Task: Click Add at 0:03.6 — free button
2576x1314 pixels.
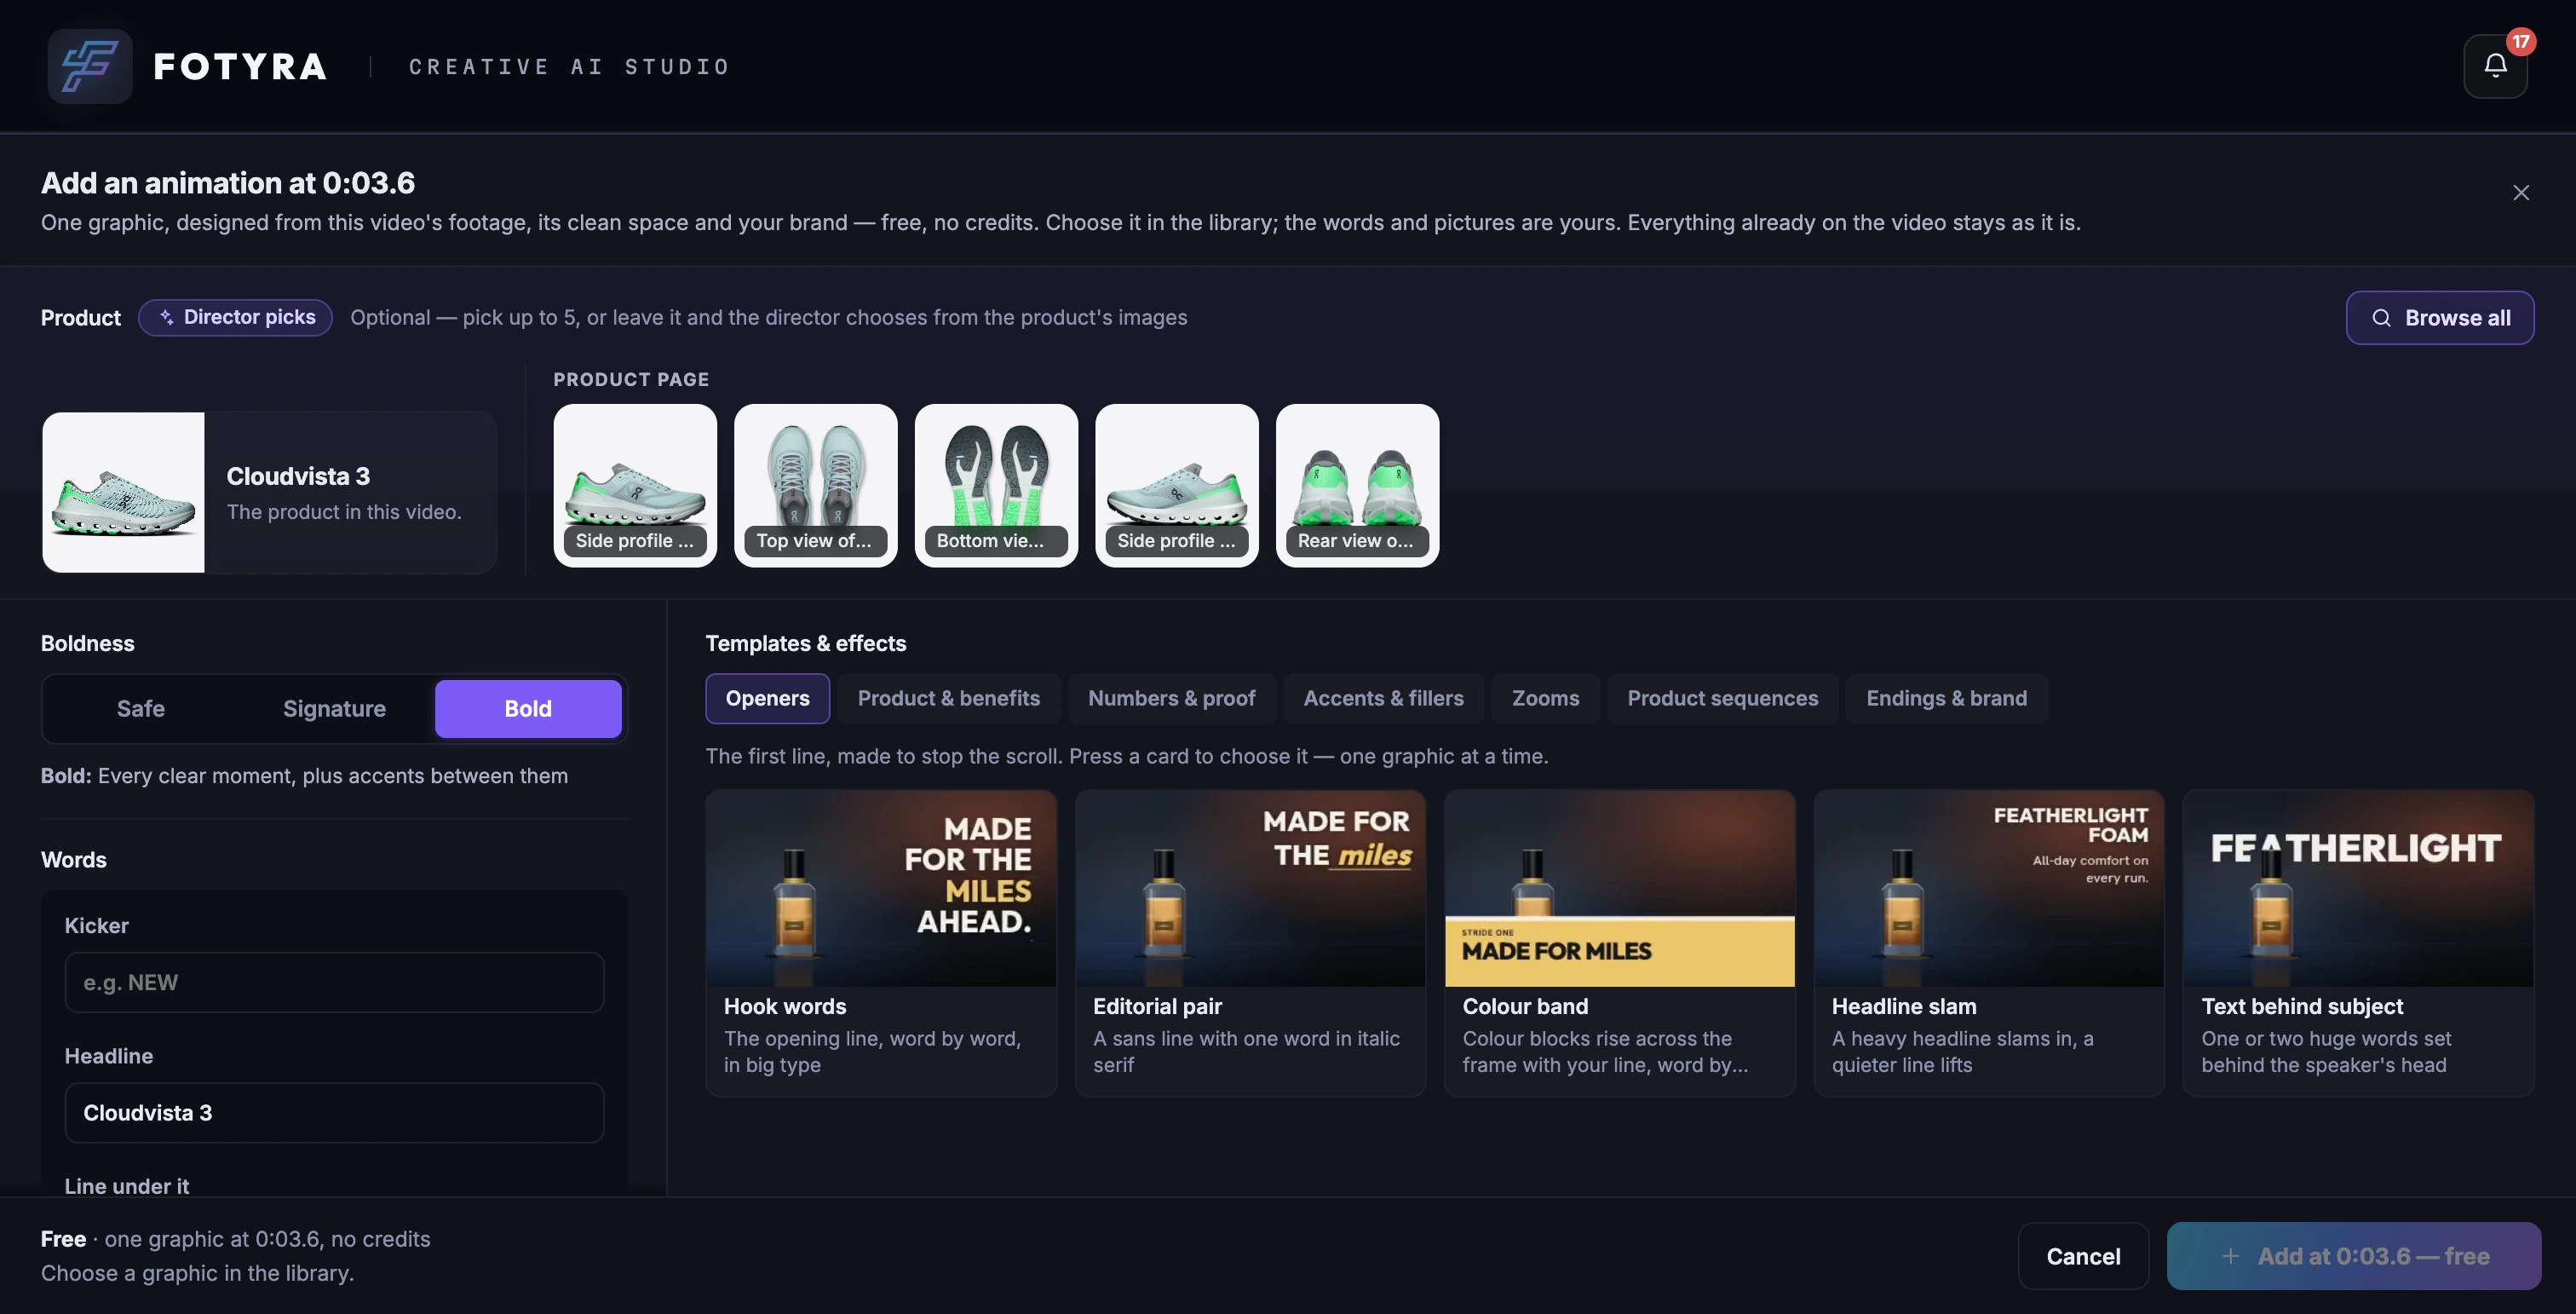Action: click(2354, 1256)
